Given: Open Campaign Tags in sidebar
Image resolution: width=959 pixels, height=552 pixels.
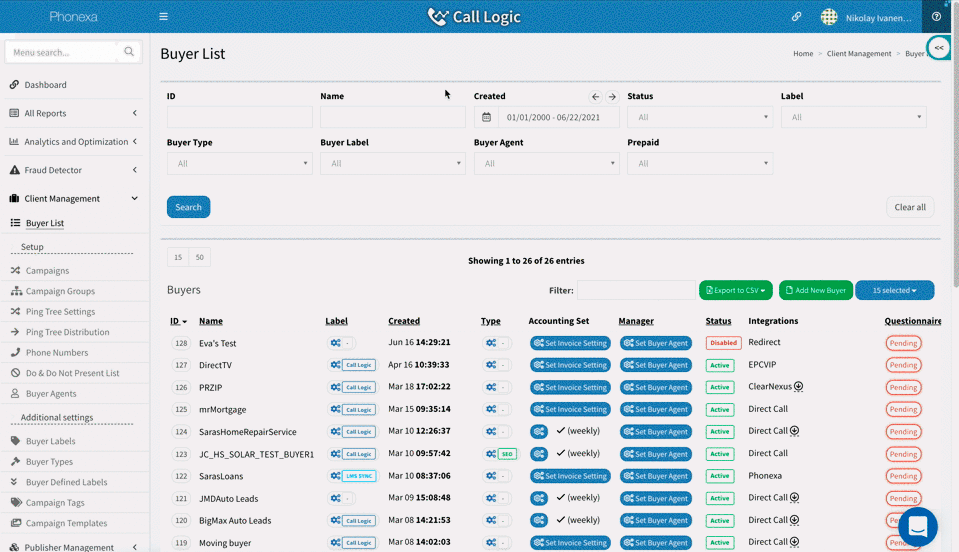Looking at the screenshot, I should (55, 502).
